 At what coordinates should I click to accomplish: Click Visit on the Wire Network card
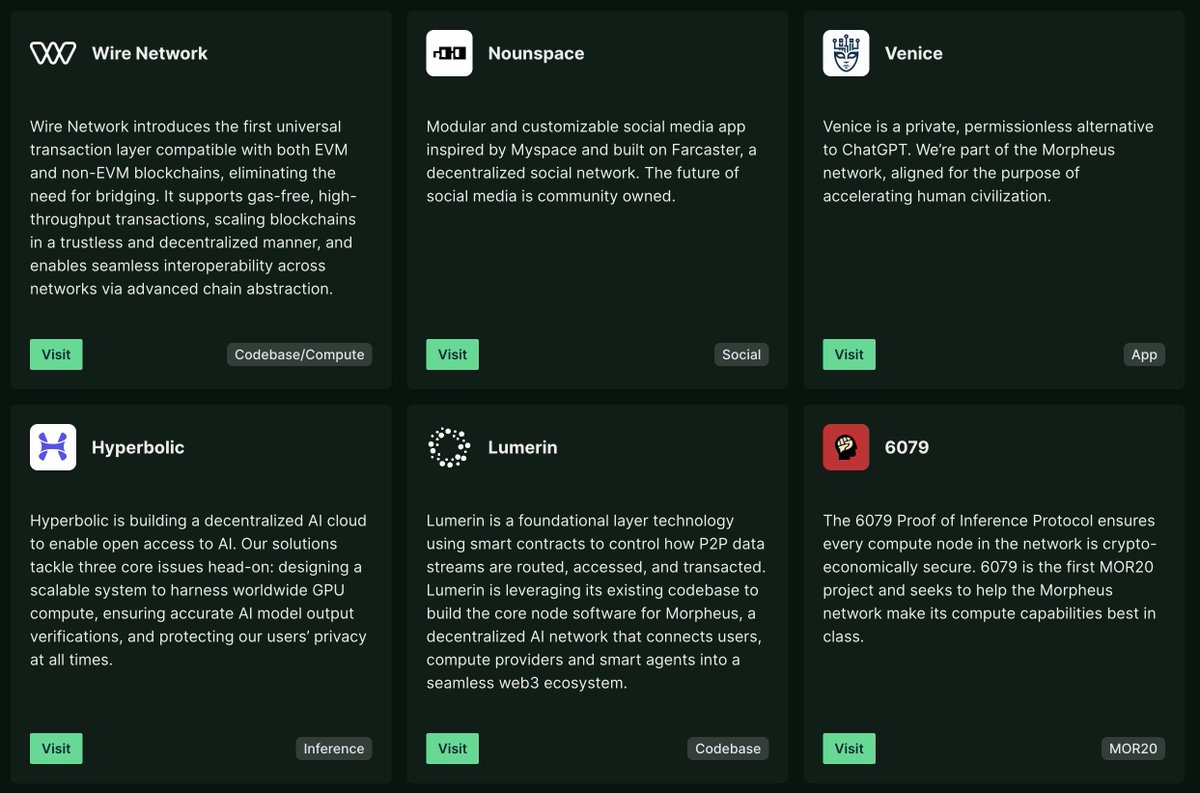tap(56, 354)
